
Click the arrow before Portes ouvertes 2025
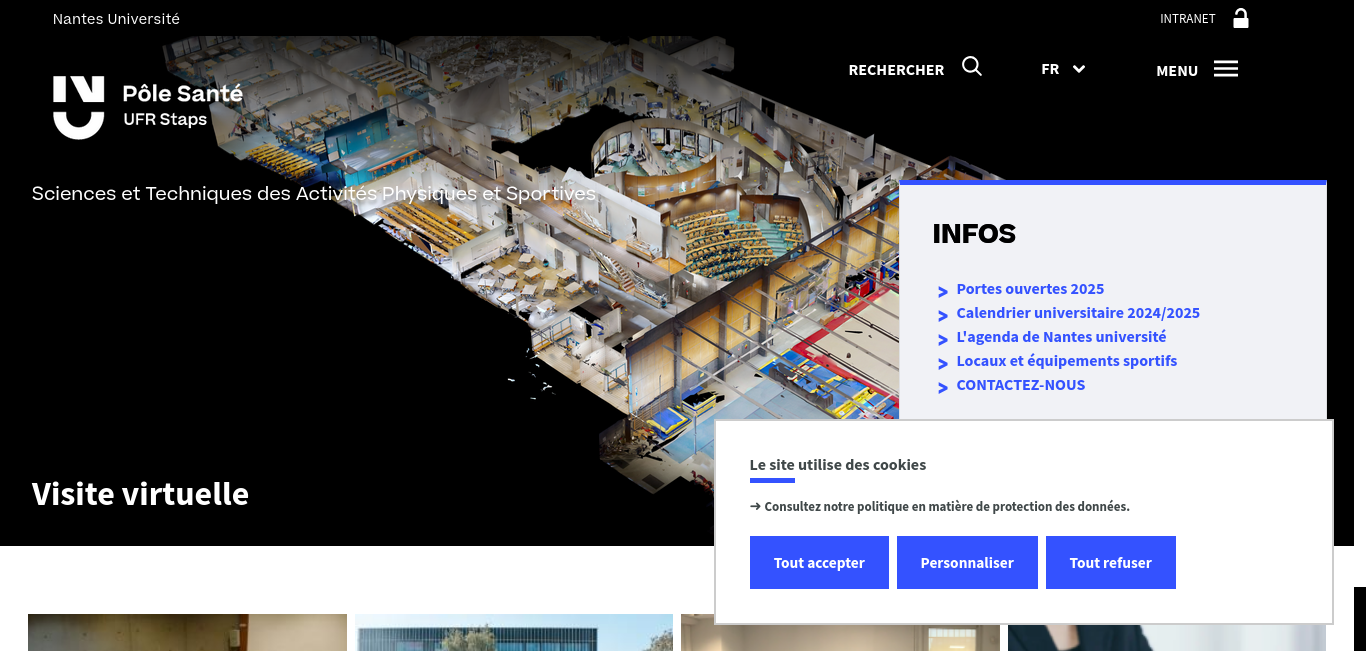coord(943,292)
